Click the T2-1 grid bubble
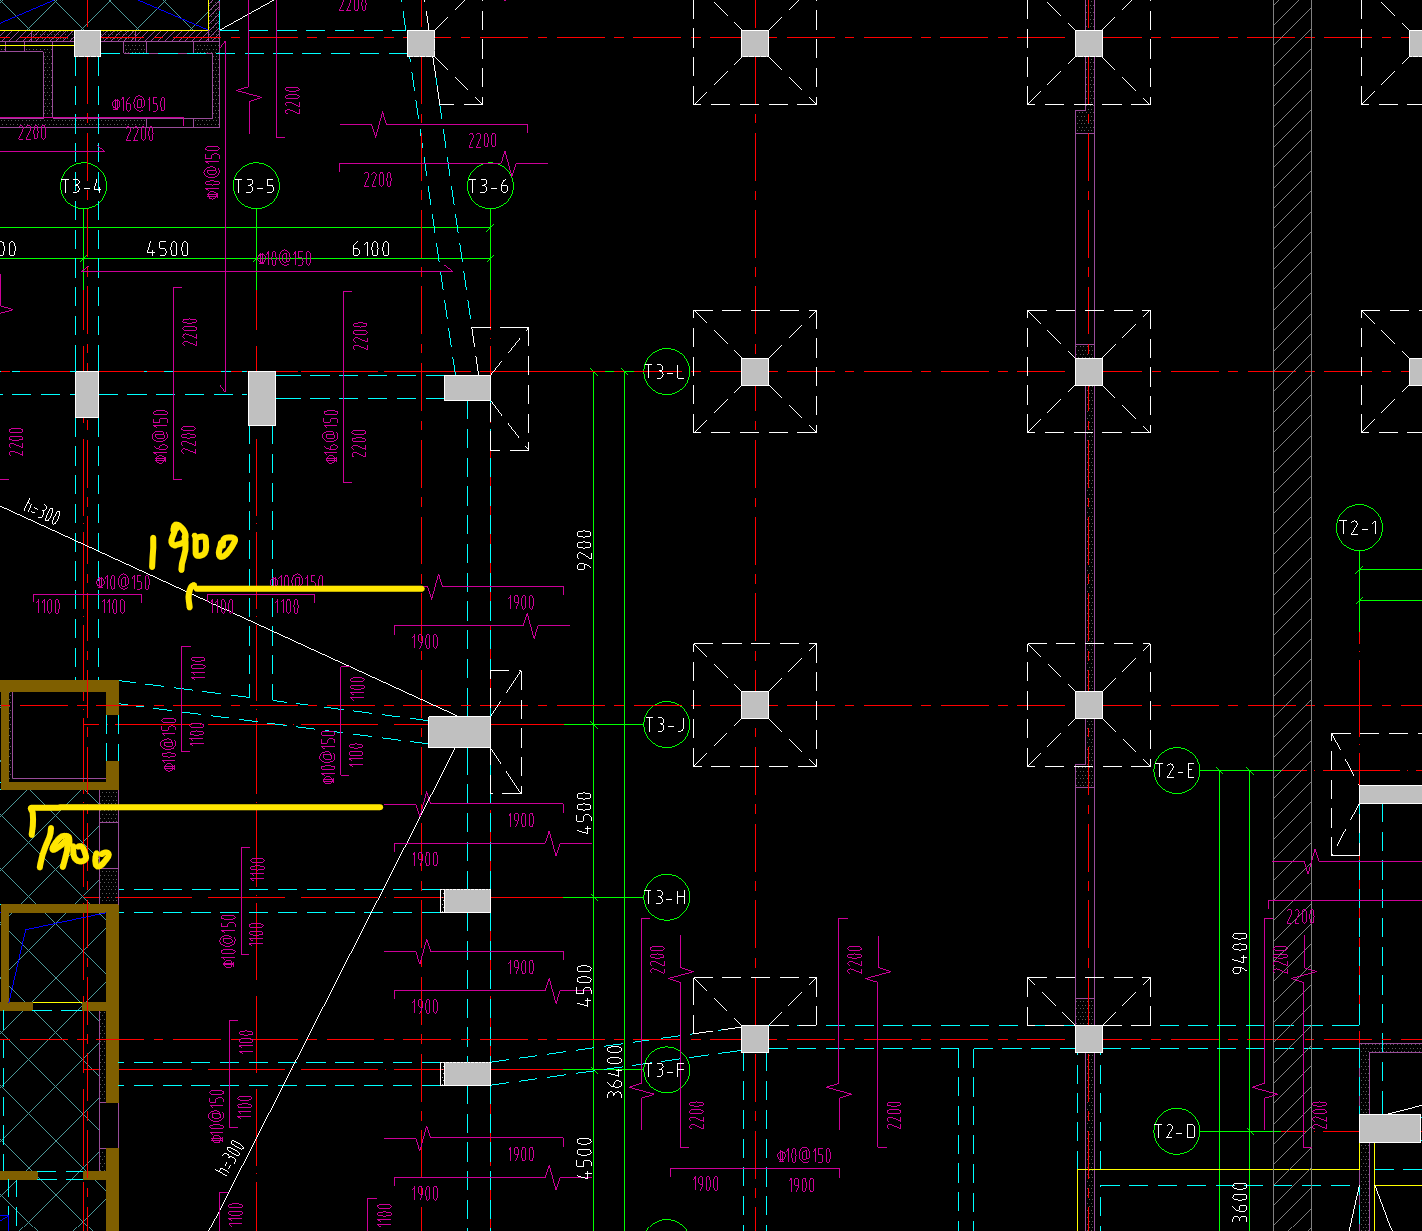Image resolution: width=1422 pixels, height=1231 pixels. [x=1360, y=528]
